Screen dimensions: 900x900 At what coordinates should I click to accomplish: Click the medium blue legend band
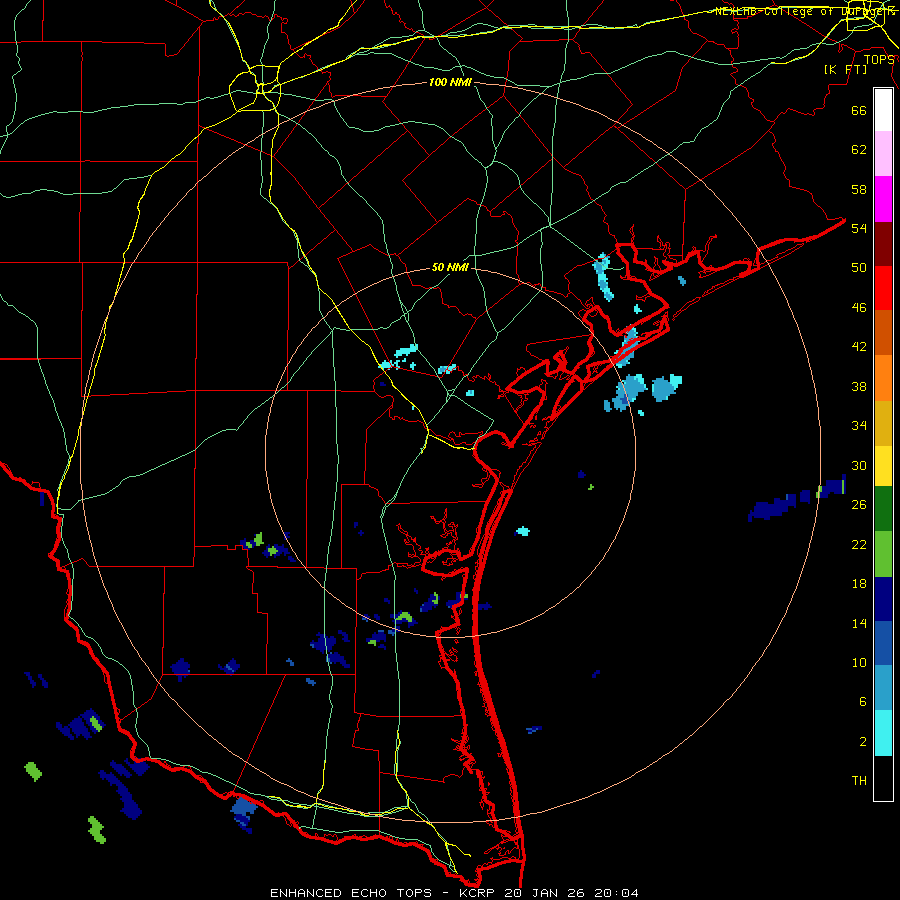click(x=883, y=643)
